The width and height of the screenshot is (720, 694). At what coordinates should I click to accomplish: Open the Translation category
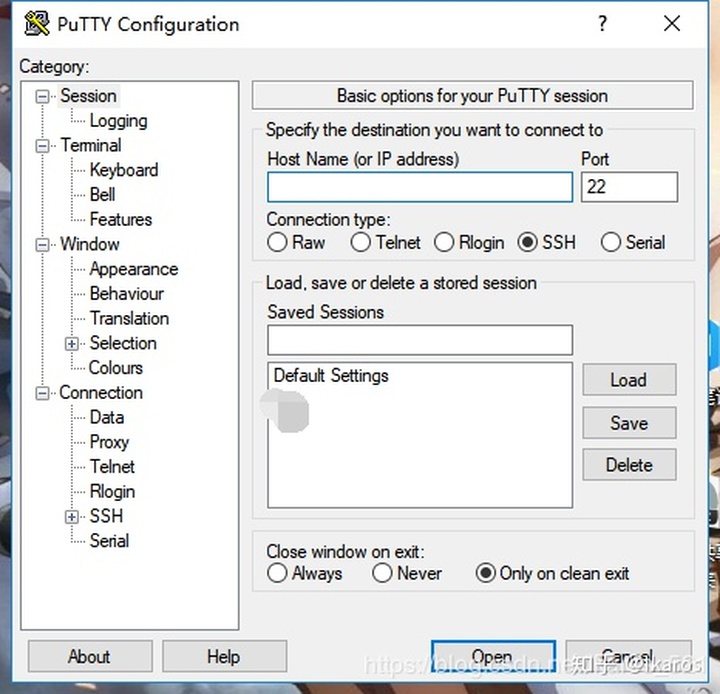(x=129, y=319)
